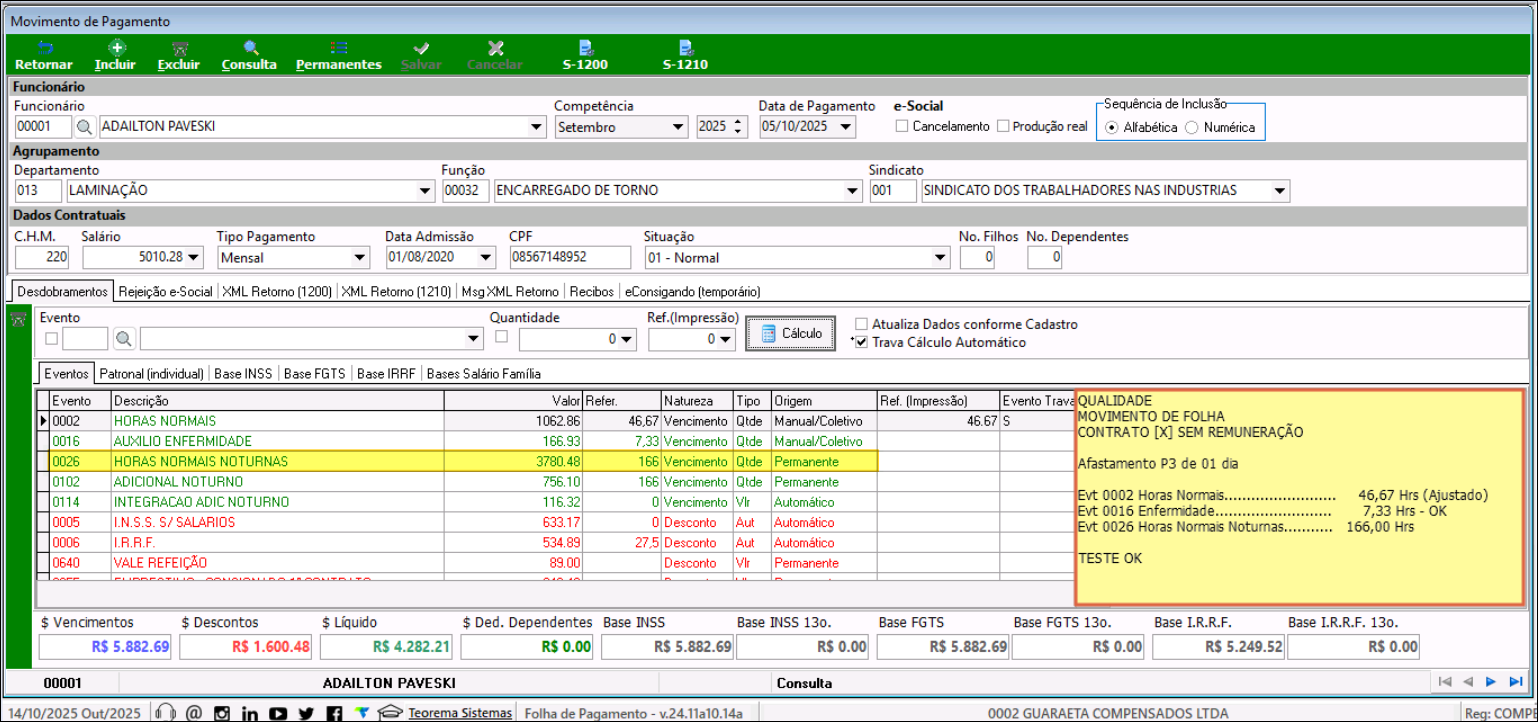The height and width of the screenshot is (722, 1538).
Task: Open the Teorema Sistemas link
Action: (x=459, y=713)
